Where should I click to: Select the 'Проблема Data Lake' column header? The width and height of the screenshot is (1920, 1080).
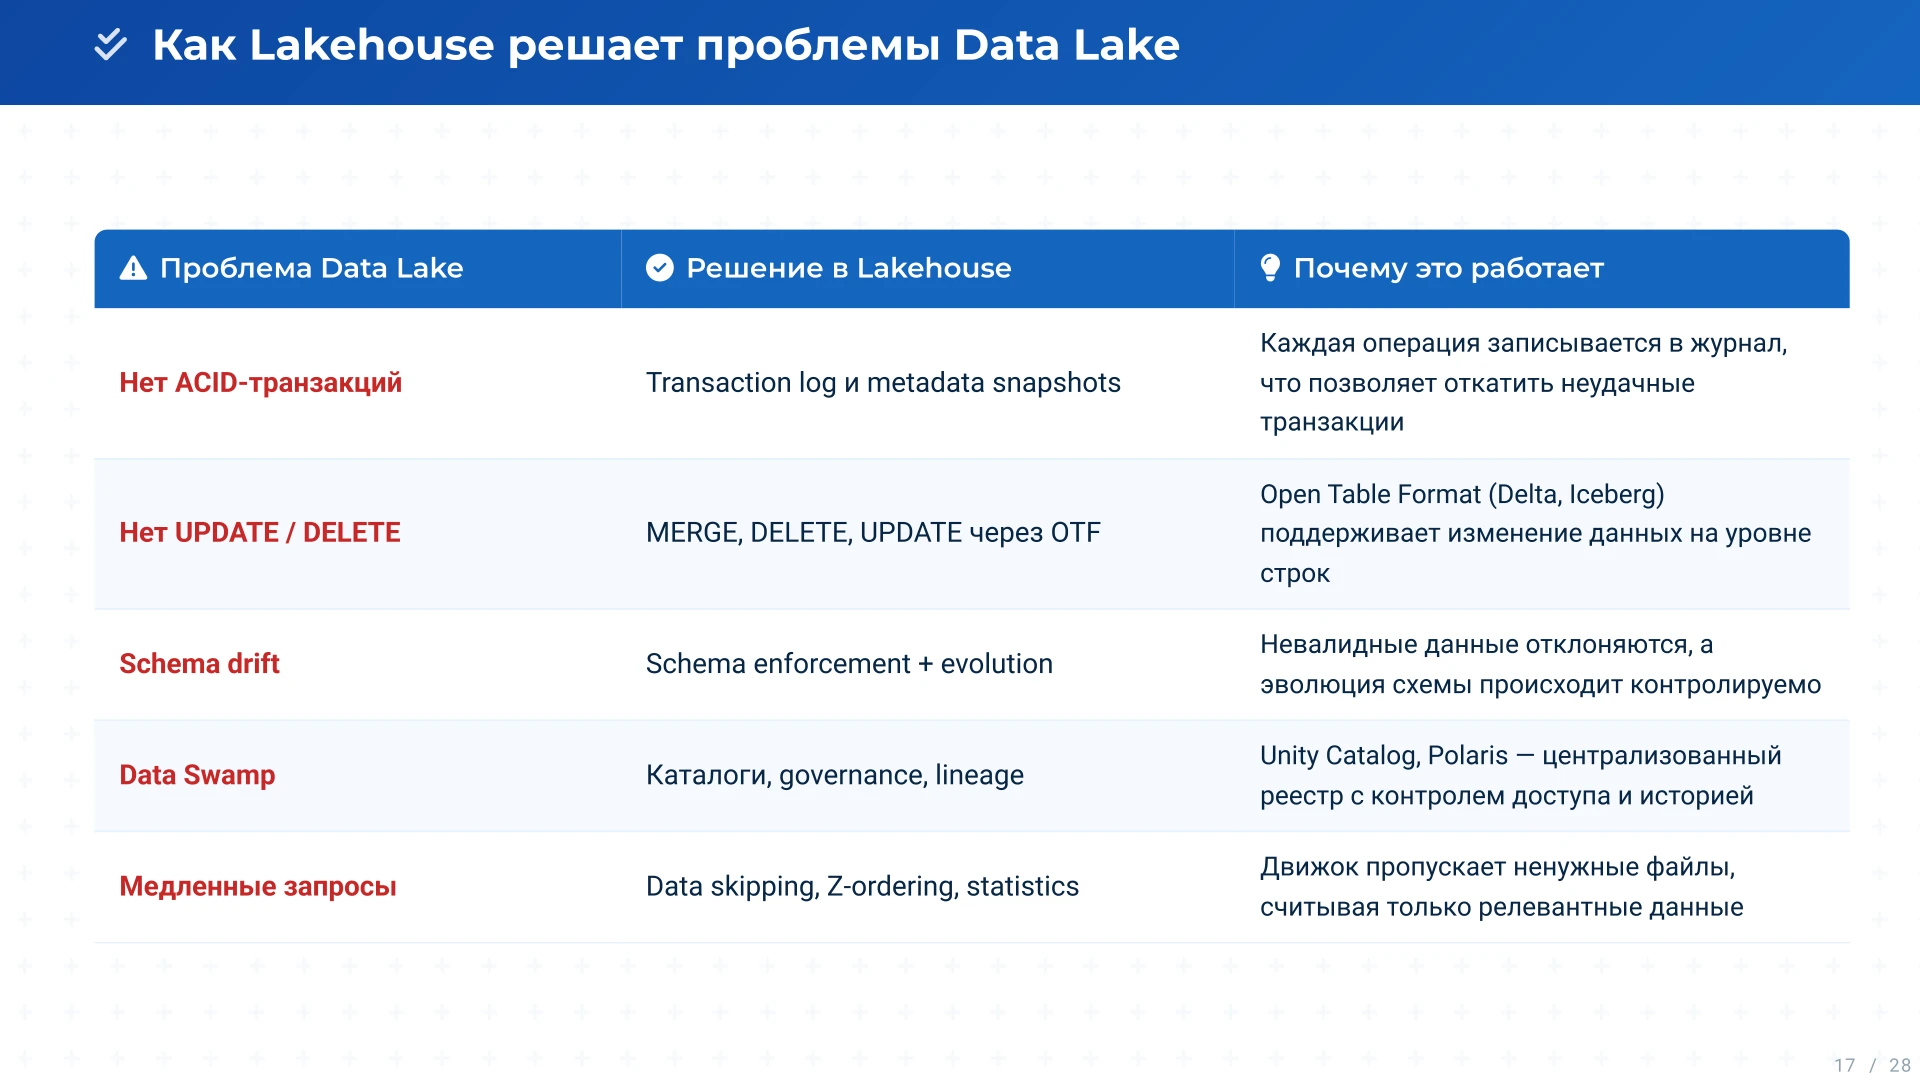click(x=311, y=268)
